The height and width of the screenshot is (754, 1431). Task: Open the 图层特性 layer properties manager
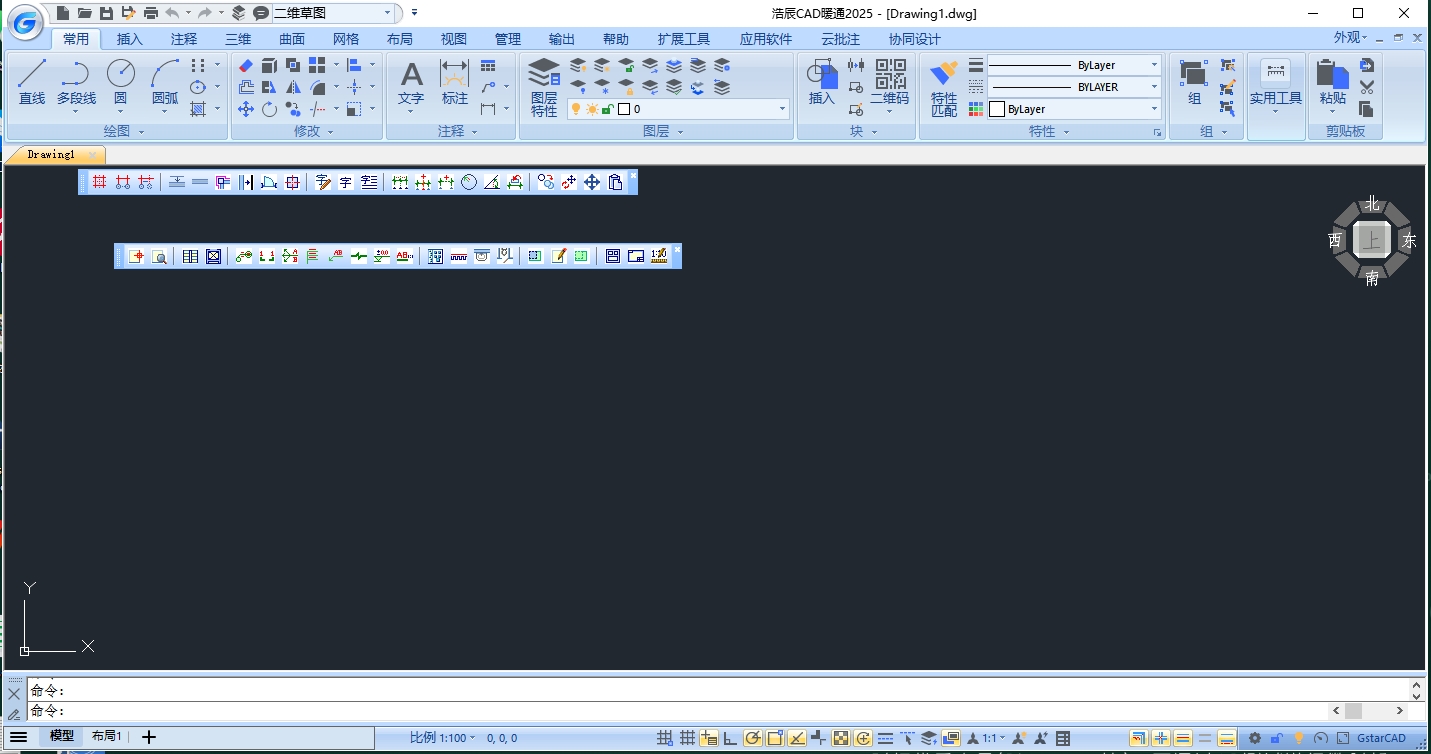(x=544, y=87)
